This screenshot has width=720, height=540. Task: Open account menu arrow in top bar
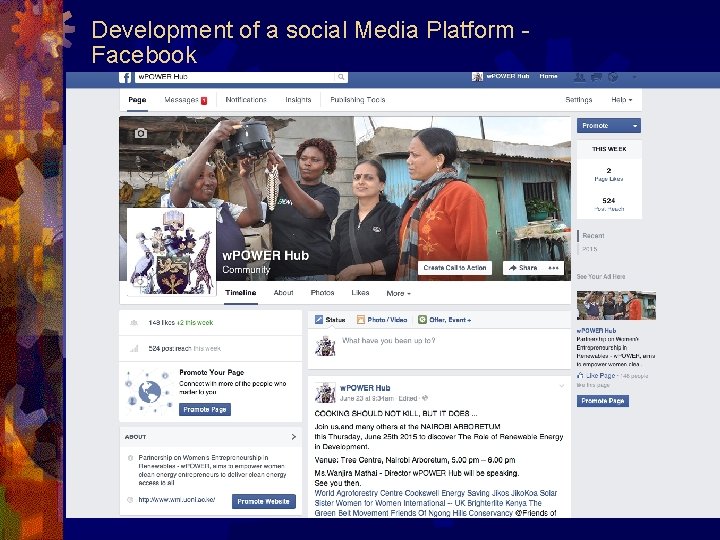635,77
